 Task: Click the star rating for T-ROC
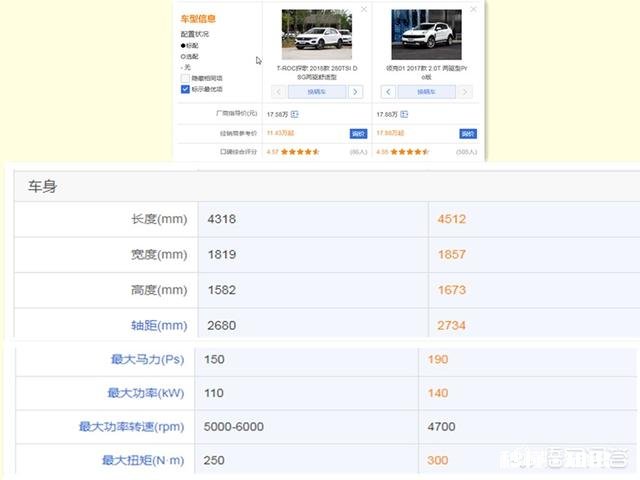(x=300, y=152)
